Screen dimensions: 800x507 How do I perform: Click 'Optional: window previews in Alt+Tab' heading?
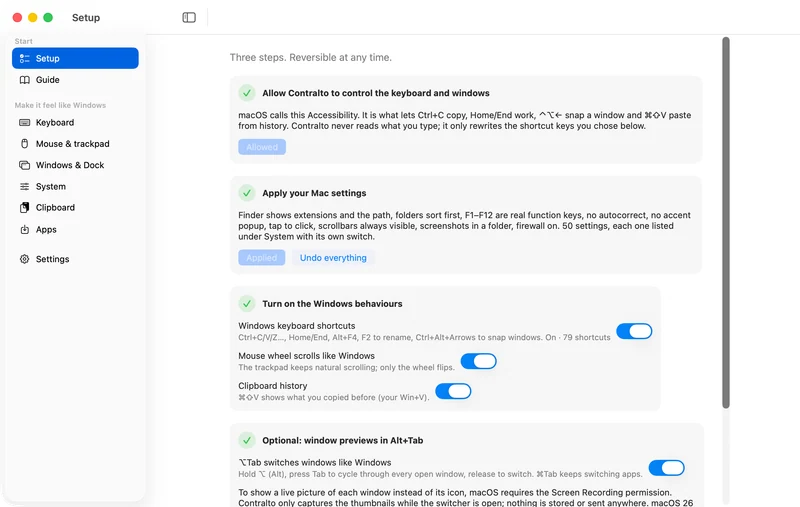pos(343,440)
